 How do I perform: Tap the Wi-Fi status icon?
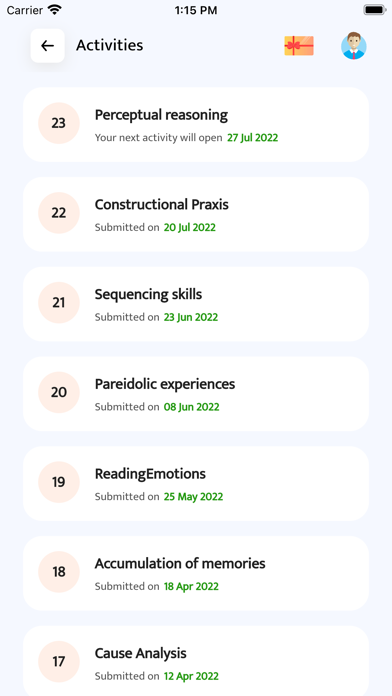point(55,10)
